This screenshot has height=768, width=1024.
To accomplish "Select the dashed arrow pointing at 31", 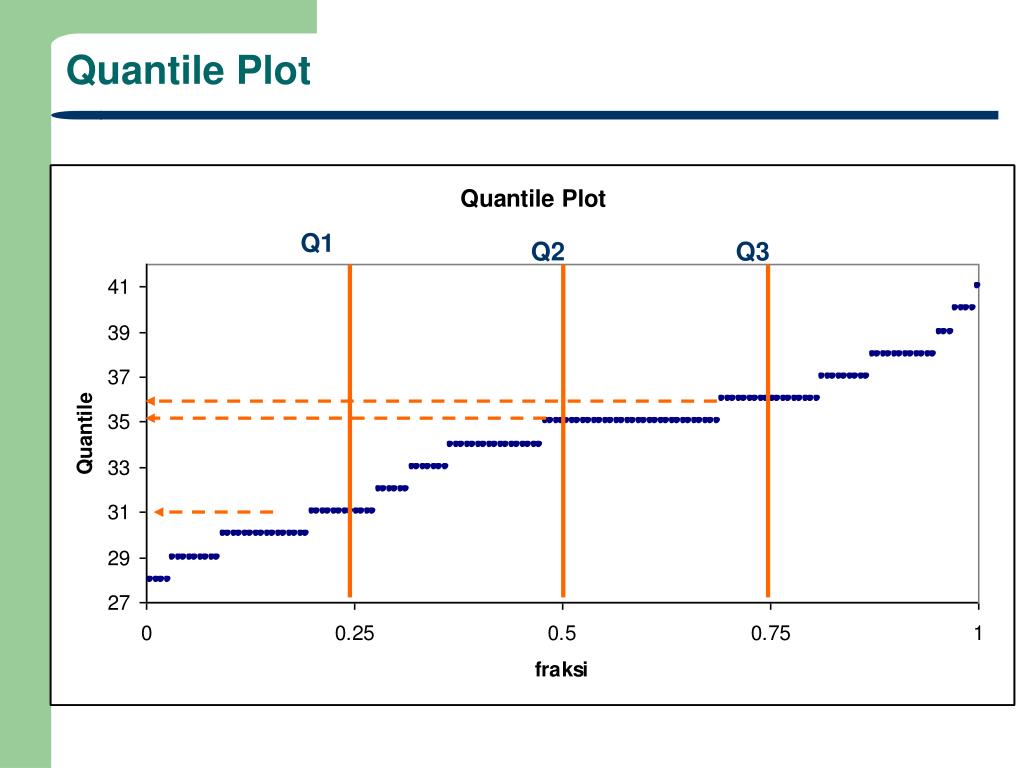I will (x=214, y=512).
